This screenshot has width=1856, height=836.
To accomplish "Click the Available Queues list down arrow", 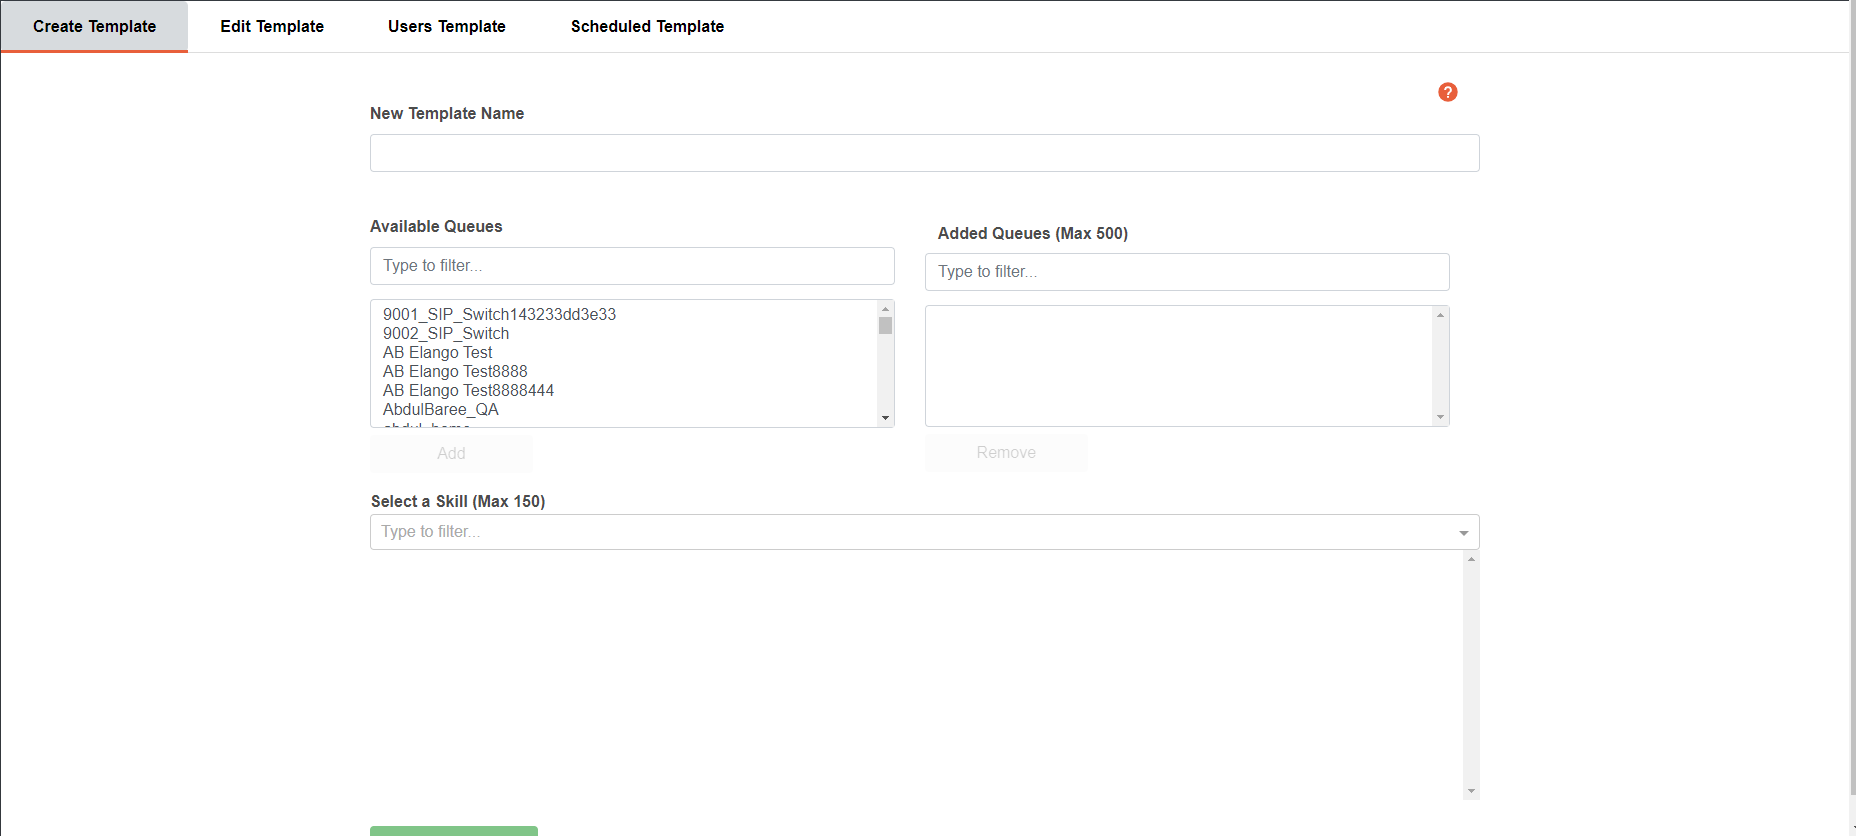I will point(885,418).
